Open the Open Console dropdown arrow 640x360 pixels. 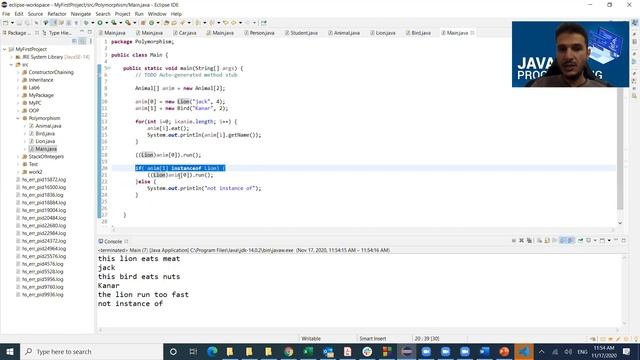pos(609,241)
